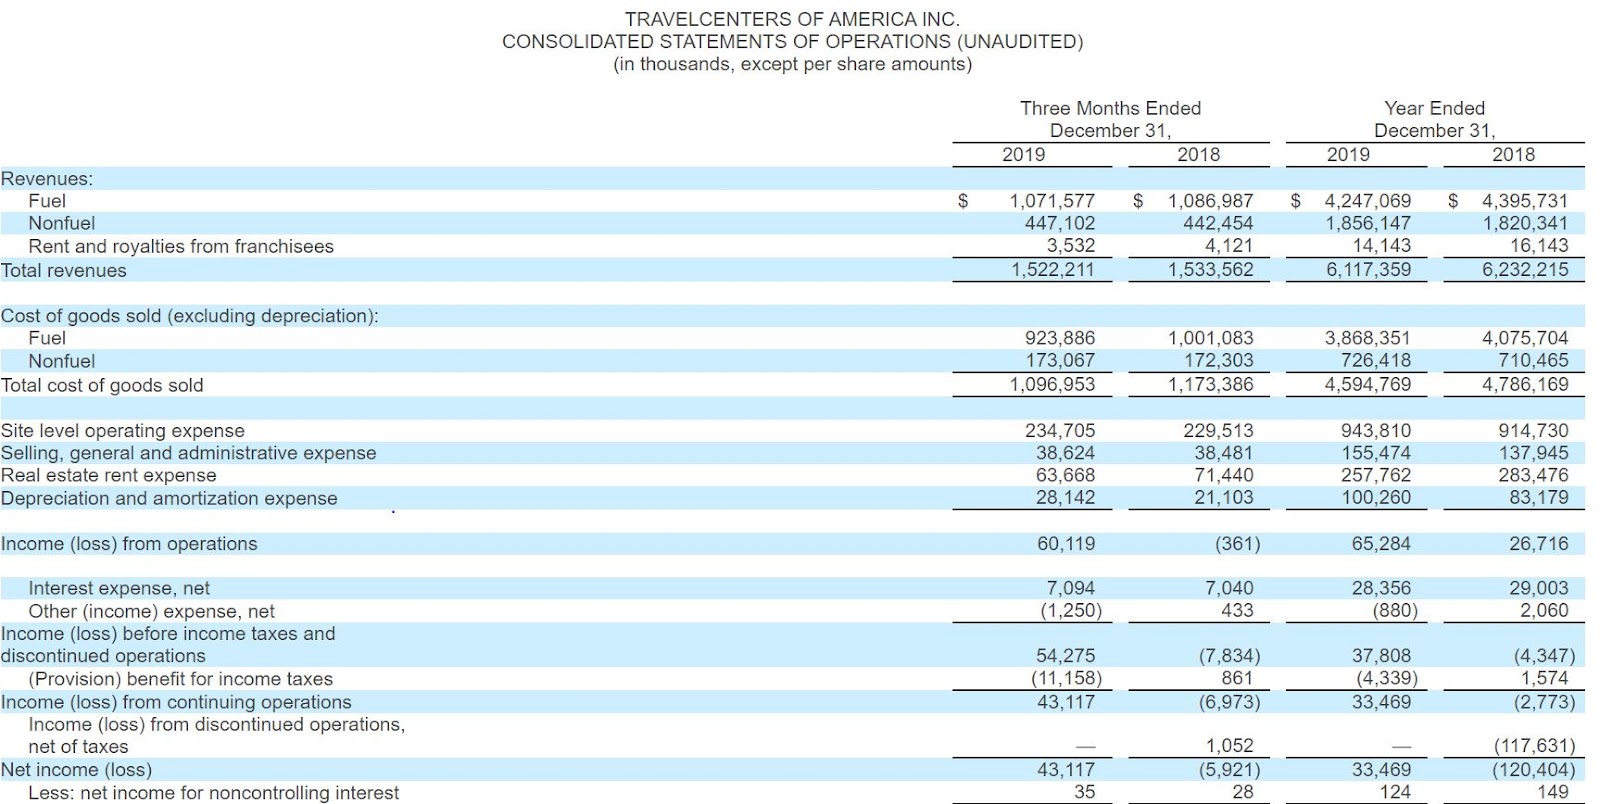Viewport: 1600px width, 804px height.
Task: Click the 'Net income (loss)' row label
Action: 76,770
